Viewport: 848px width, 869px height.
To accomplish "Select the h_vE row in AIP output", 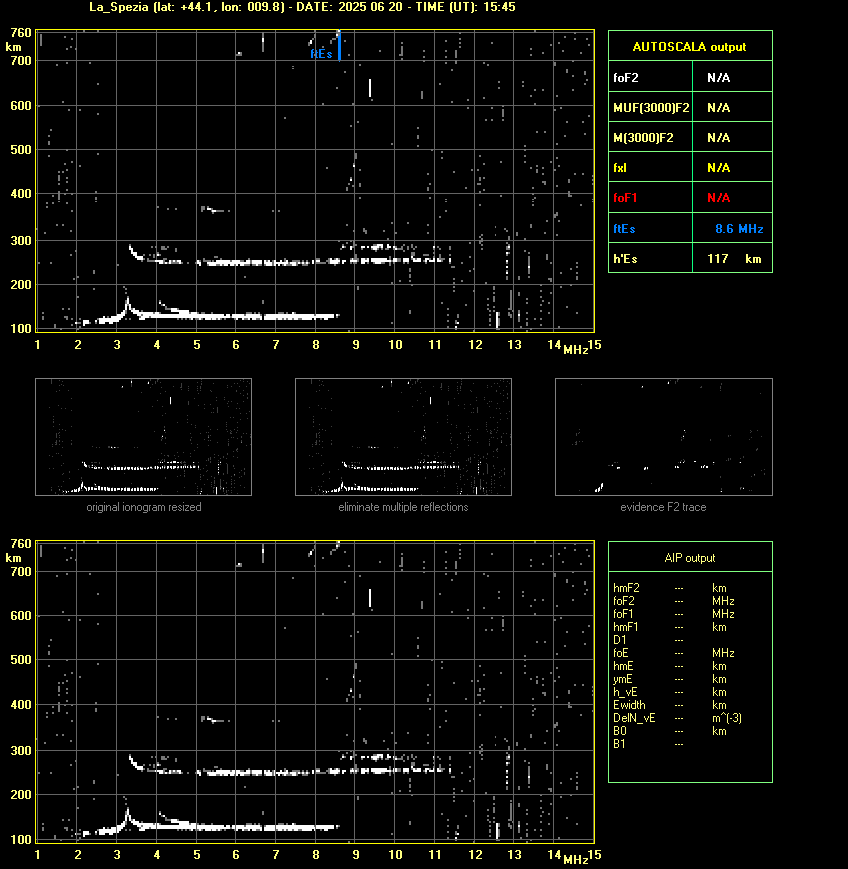I will click(677, 692).
